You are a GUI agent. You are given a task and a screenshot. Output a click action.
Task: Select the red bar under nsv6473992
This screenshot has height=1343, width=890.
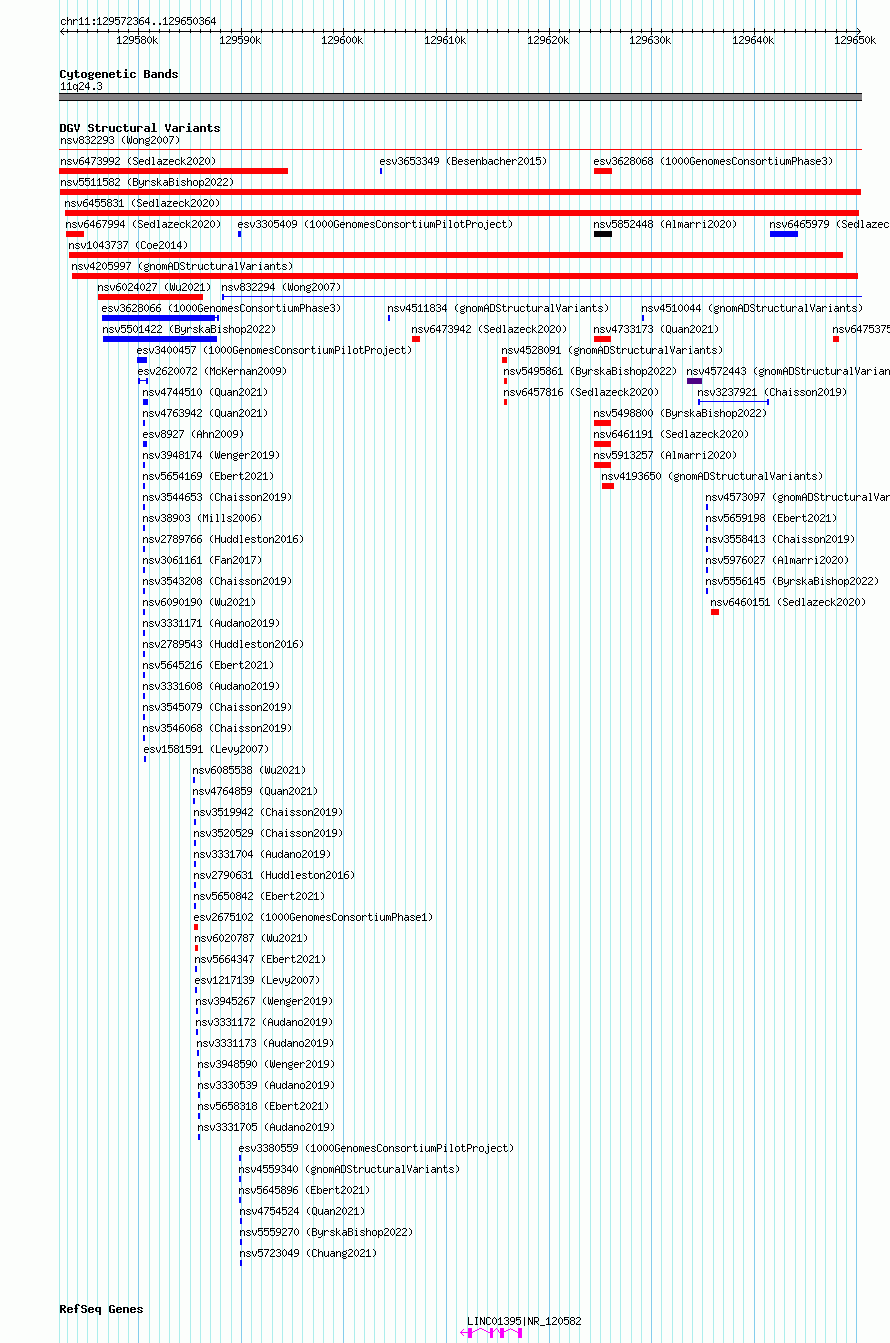[174, 171]
